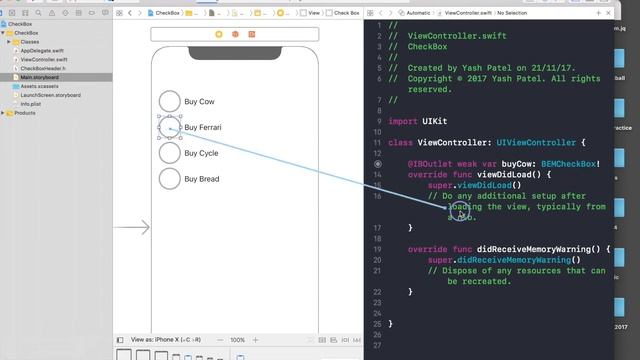Click the Buy Ferrari label
Image resolution: width=640 pixels, height=360 pixels.
(203, 127)
